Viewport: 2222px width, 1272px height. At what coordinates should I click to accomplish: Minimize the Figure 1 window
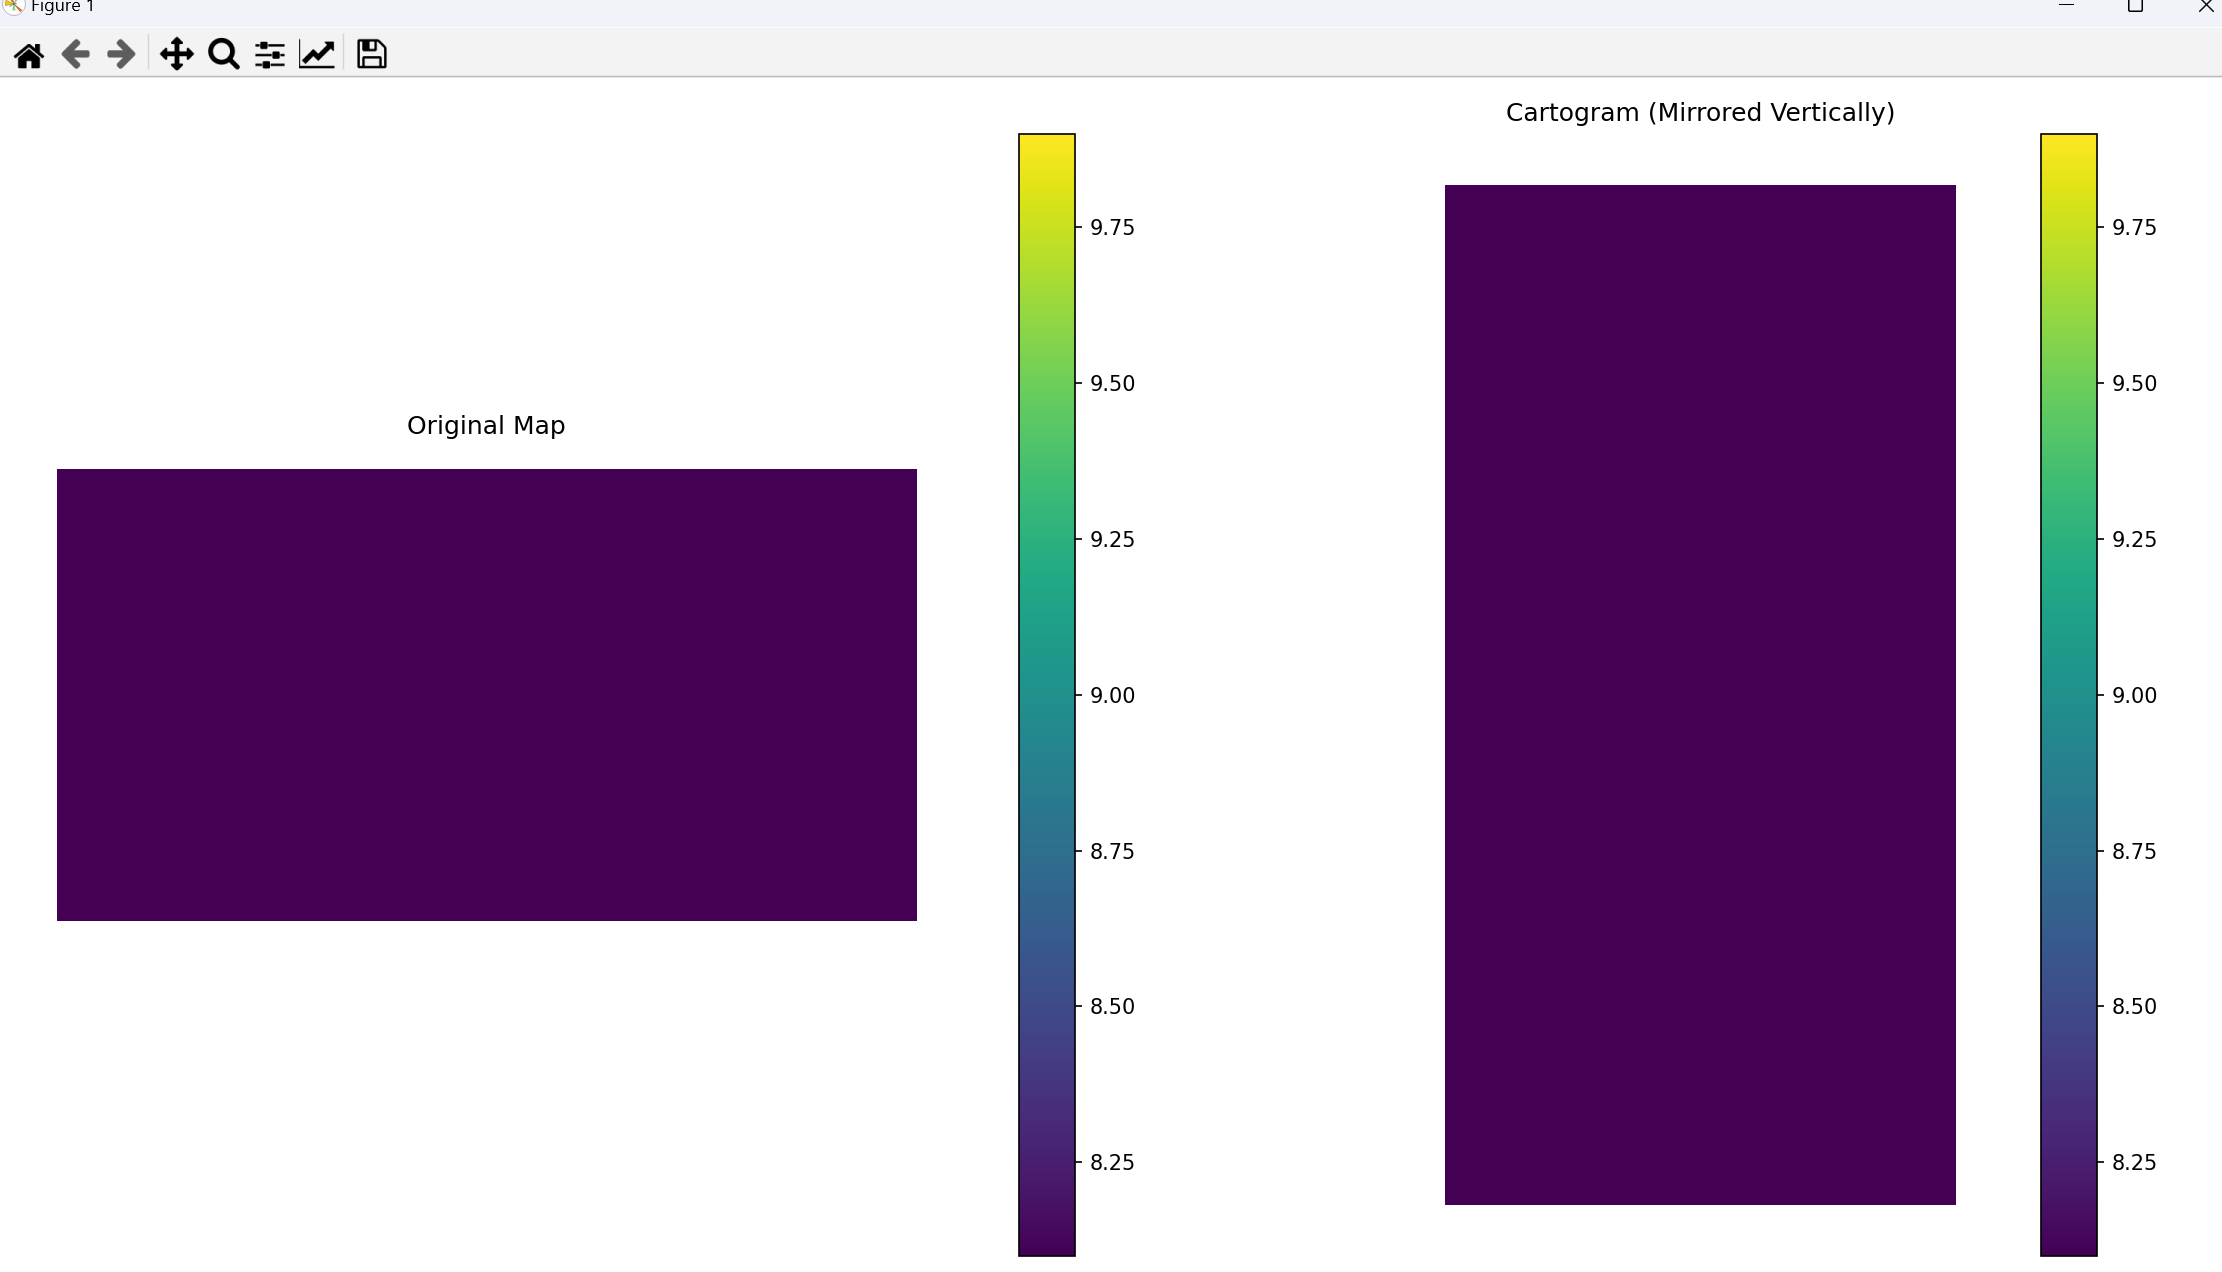[x=2066, y=6]
